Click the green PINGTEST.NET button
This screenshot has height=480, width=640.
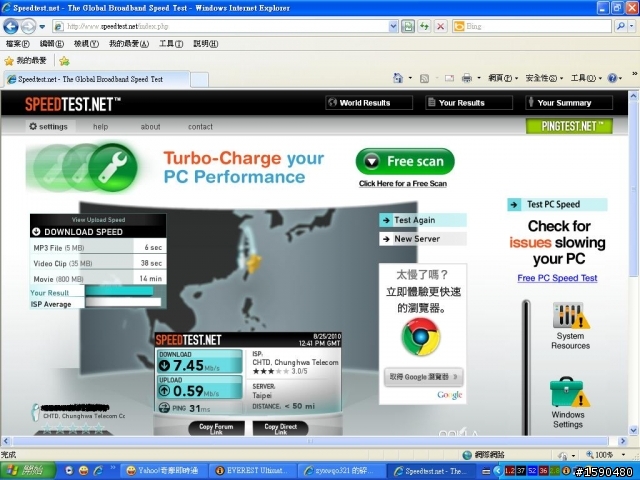569,126
